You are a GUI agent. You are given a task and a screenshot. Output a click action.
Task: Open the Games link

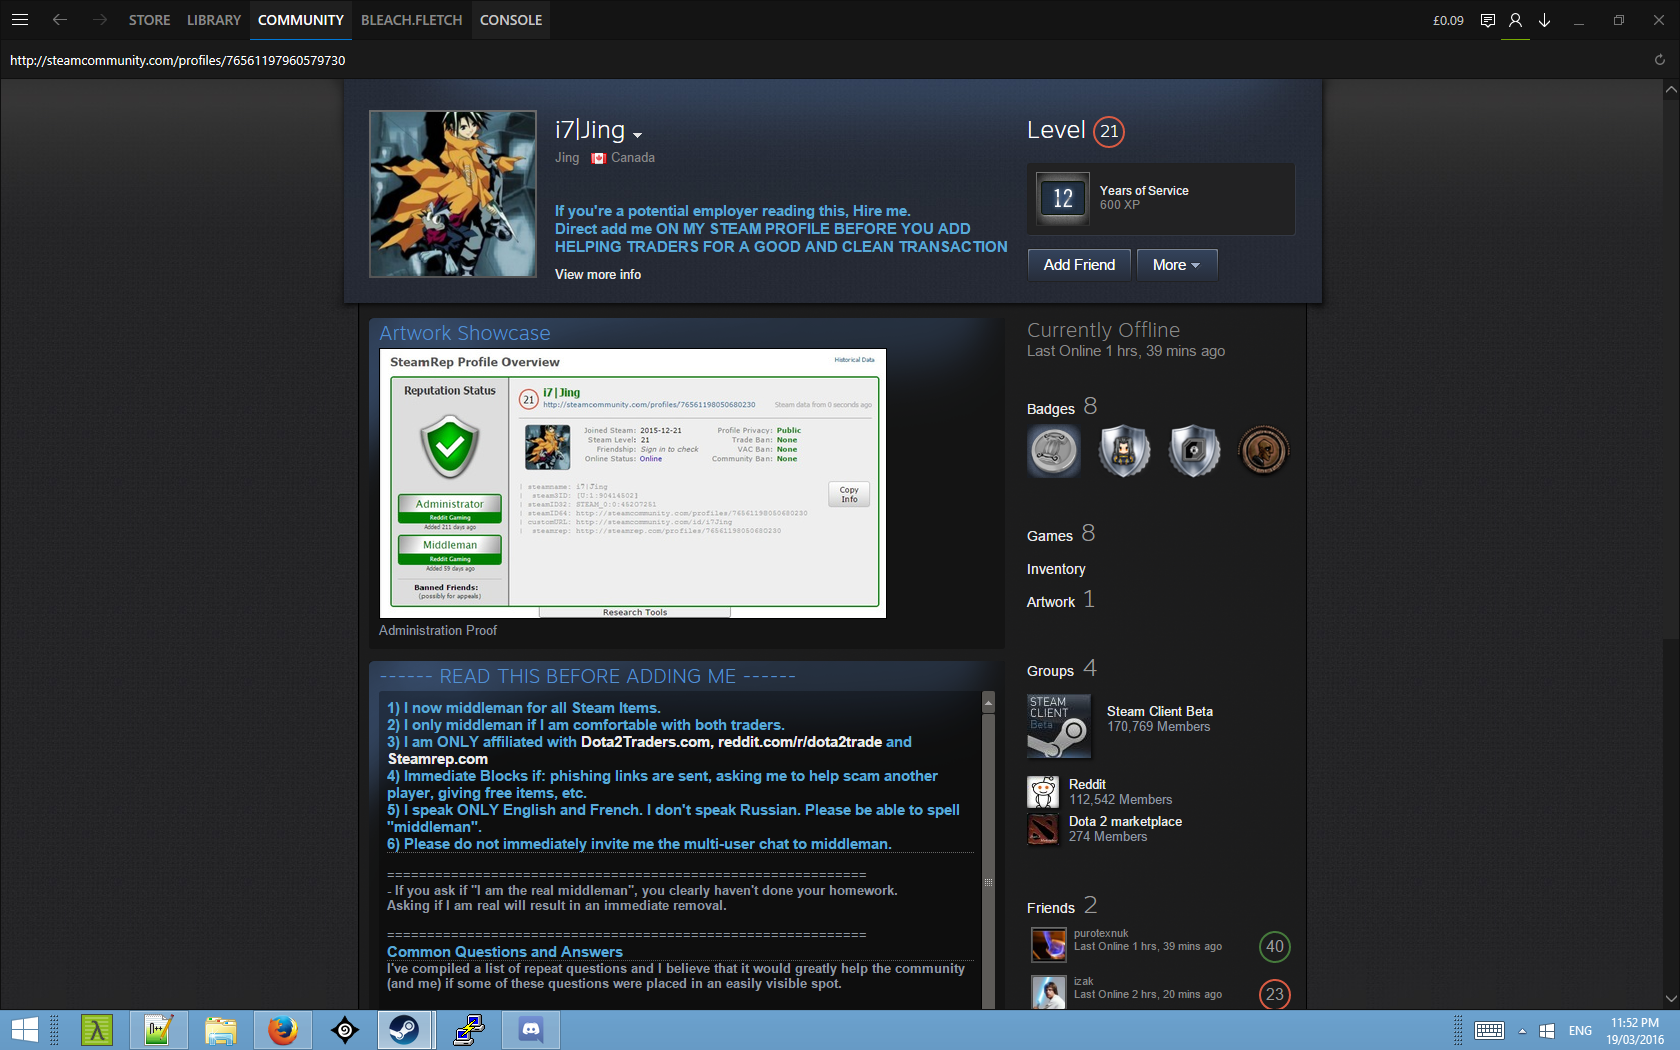pyautogui.click(x=1050, y=535)
